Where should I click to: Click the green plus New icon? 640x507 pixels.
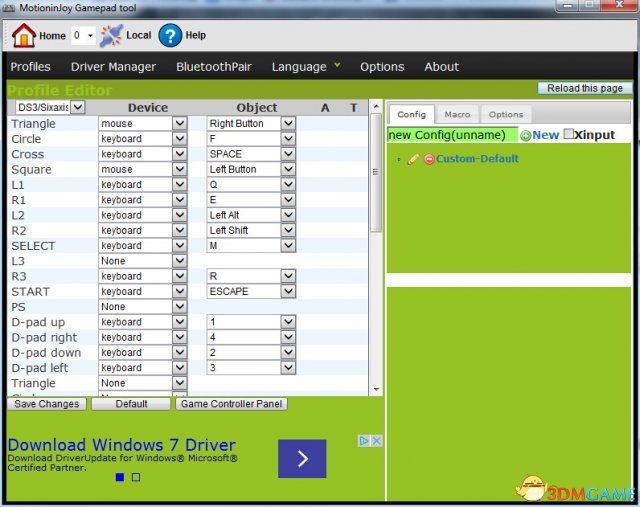(x=526, y=136)
